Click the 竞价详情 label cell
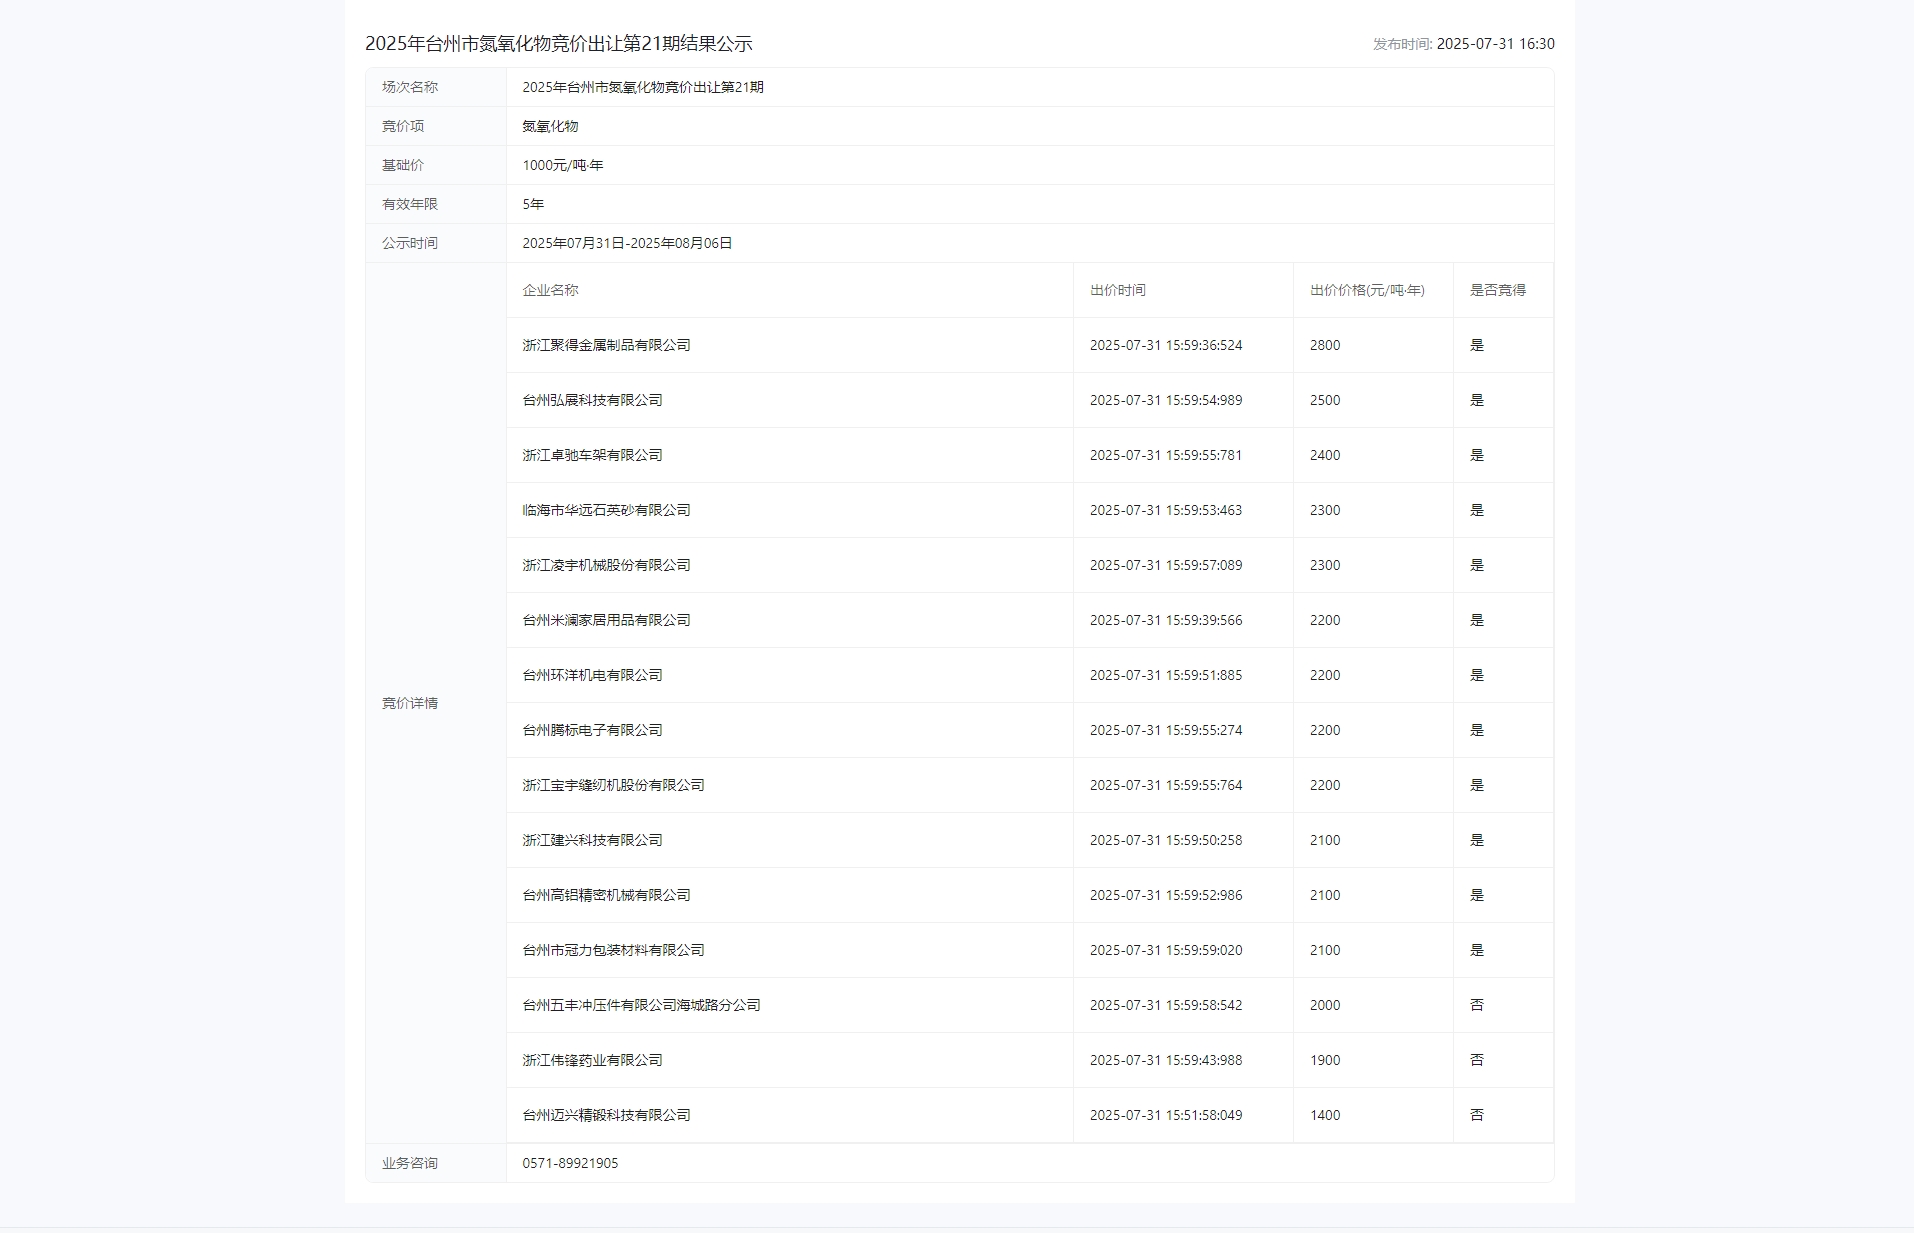 [409, 703]
